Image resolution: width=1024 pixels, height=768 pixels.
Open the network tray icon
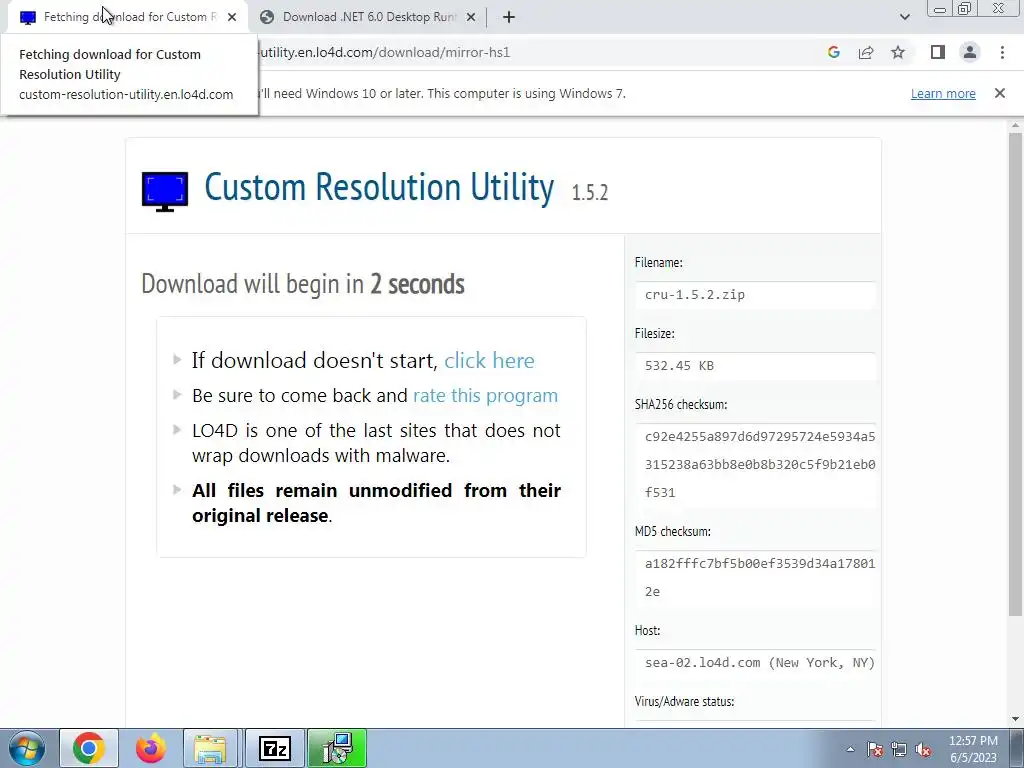tap(899, 750)
